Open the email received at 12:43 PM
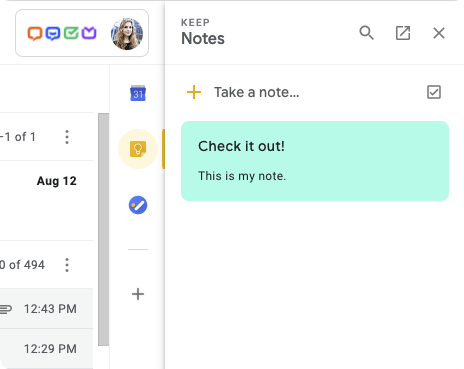This screenshot has width=464, height=369. tap(46, 309)
